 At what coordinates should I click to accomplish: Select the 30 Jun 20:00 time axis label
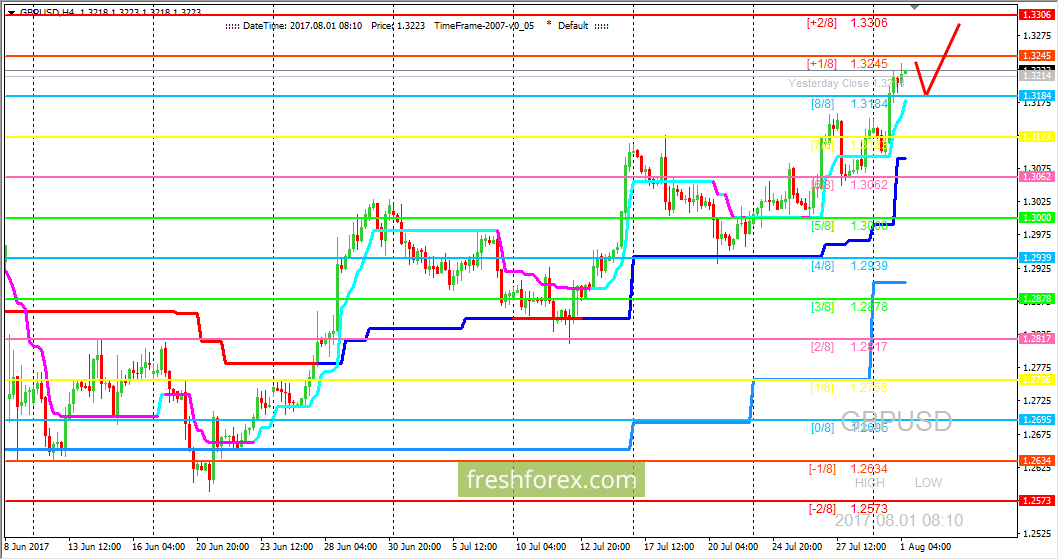[415, 546]
